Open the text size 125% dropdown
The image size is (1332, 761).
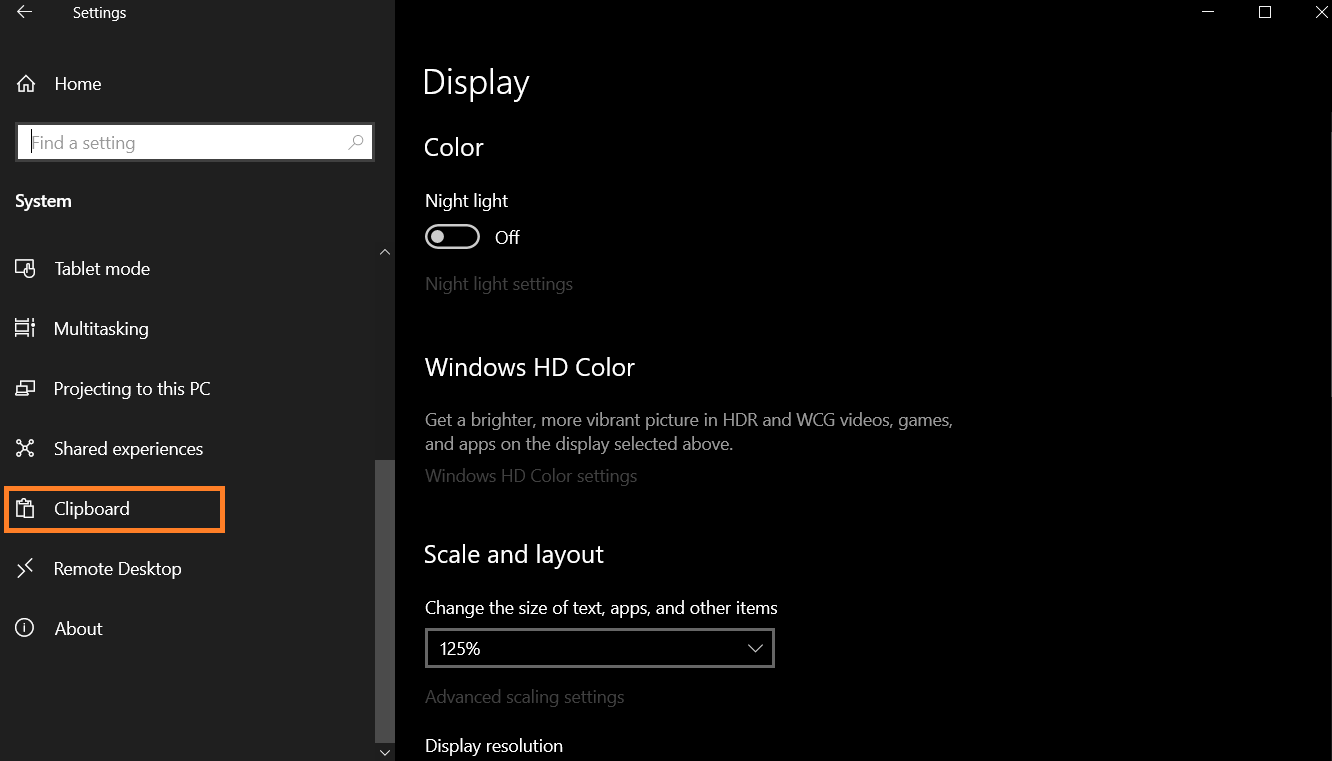pyautogui.click(x=599, y=648)
